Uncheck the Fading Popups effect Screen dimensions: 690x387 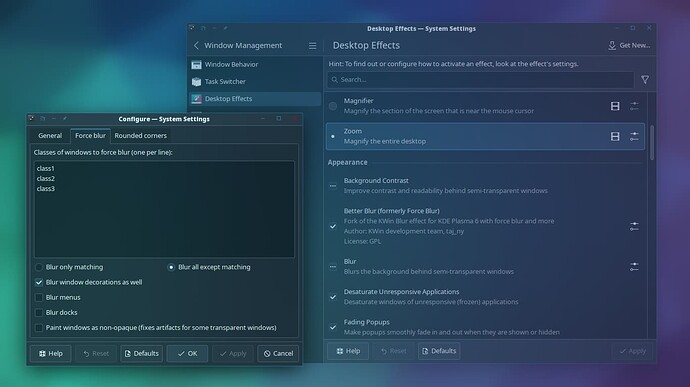pyautogui.click(x=333, y=327)
